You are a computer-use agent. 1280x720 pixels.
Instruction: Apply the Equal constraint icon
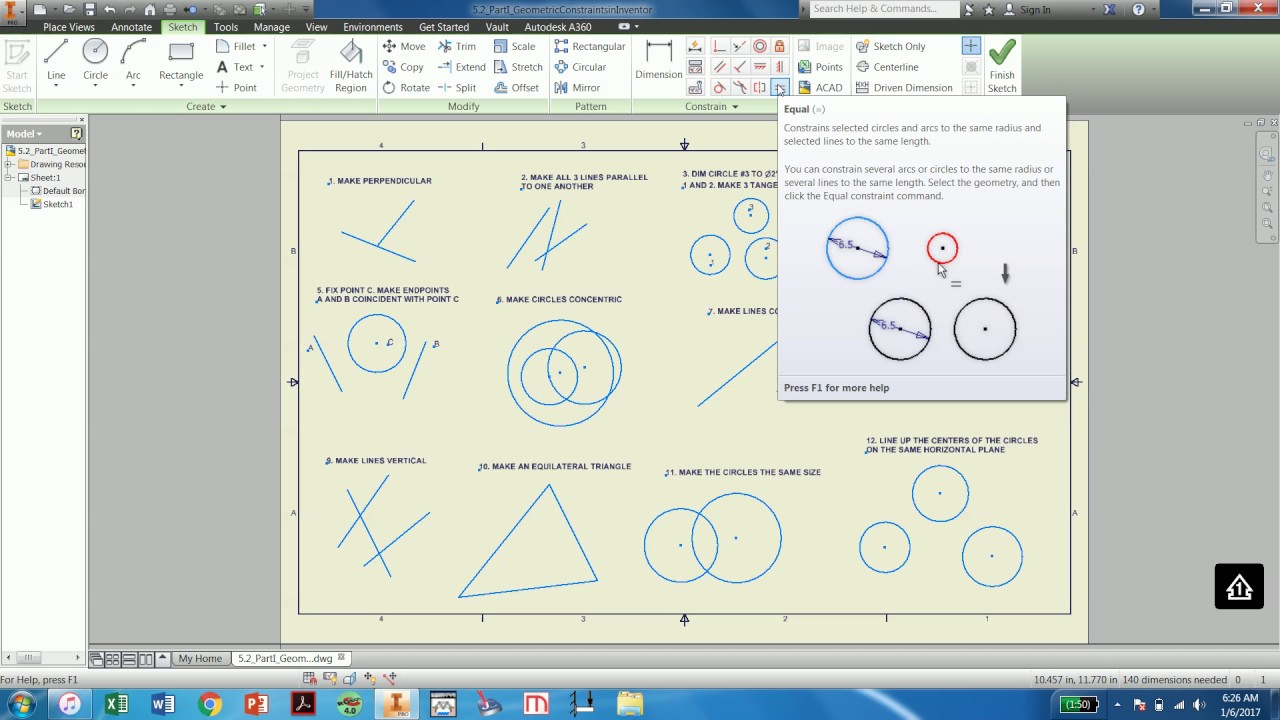tap(779, 87)
